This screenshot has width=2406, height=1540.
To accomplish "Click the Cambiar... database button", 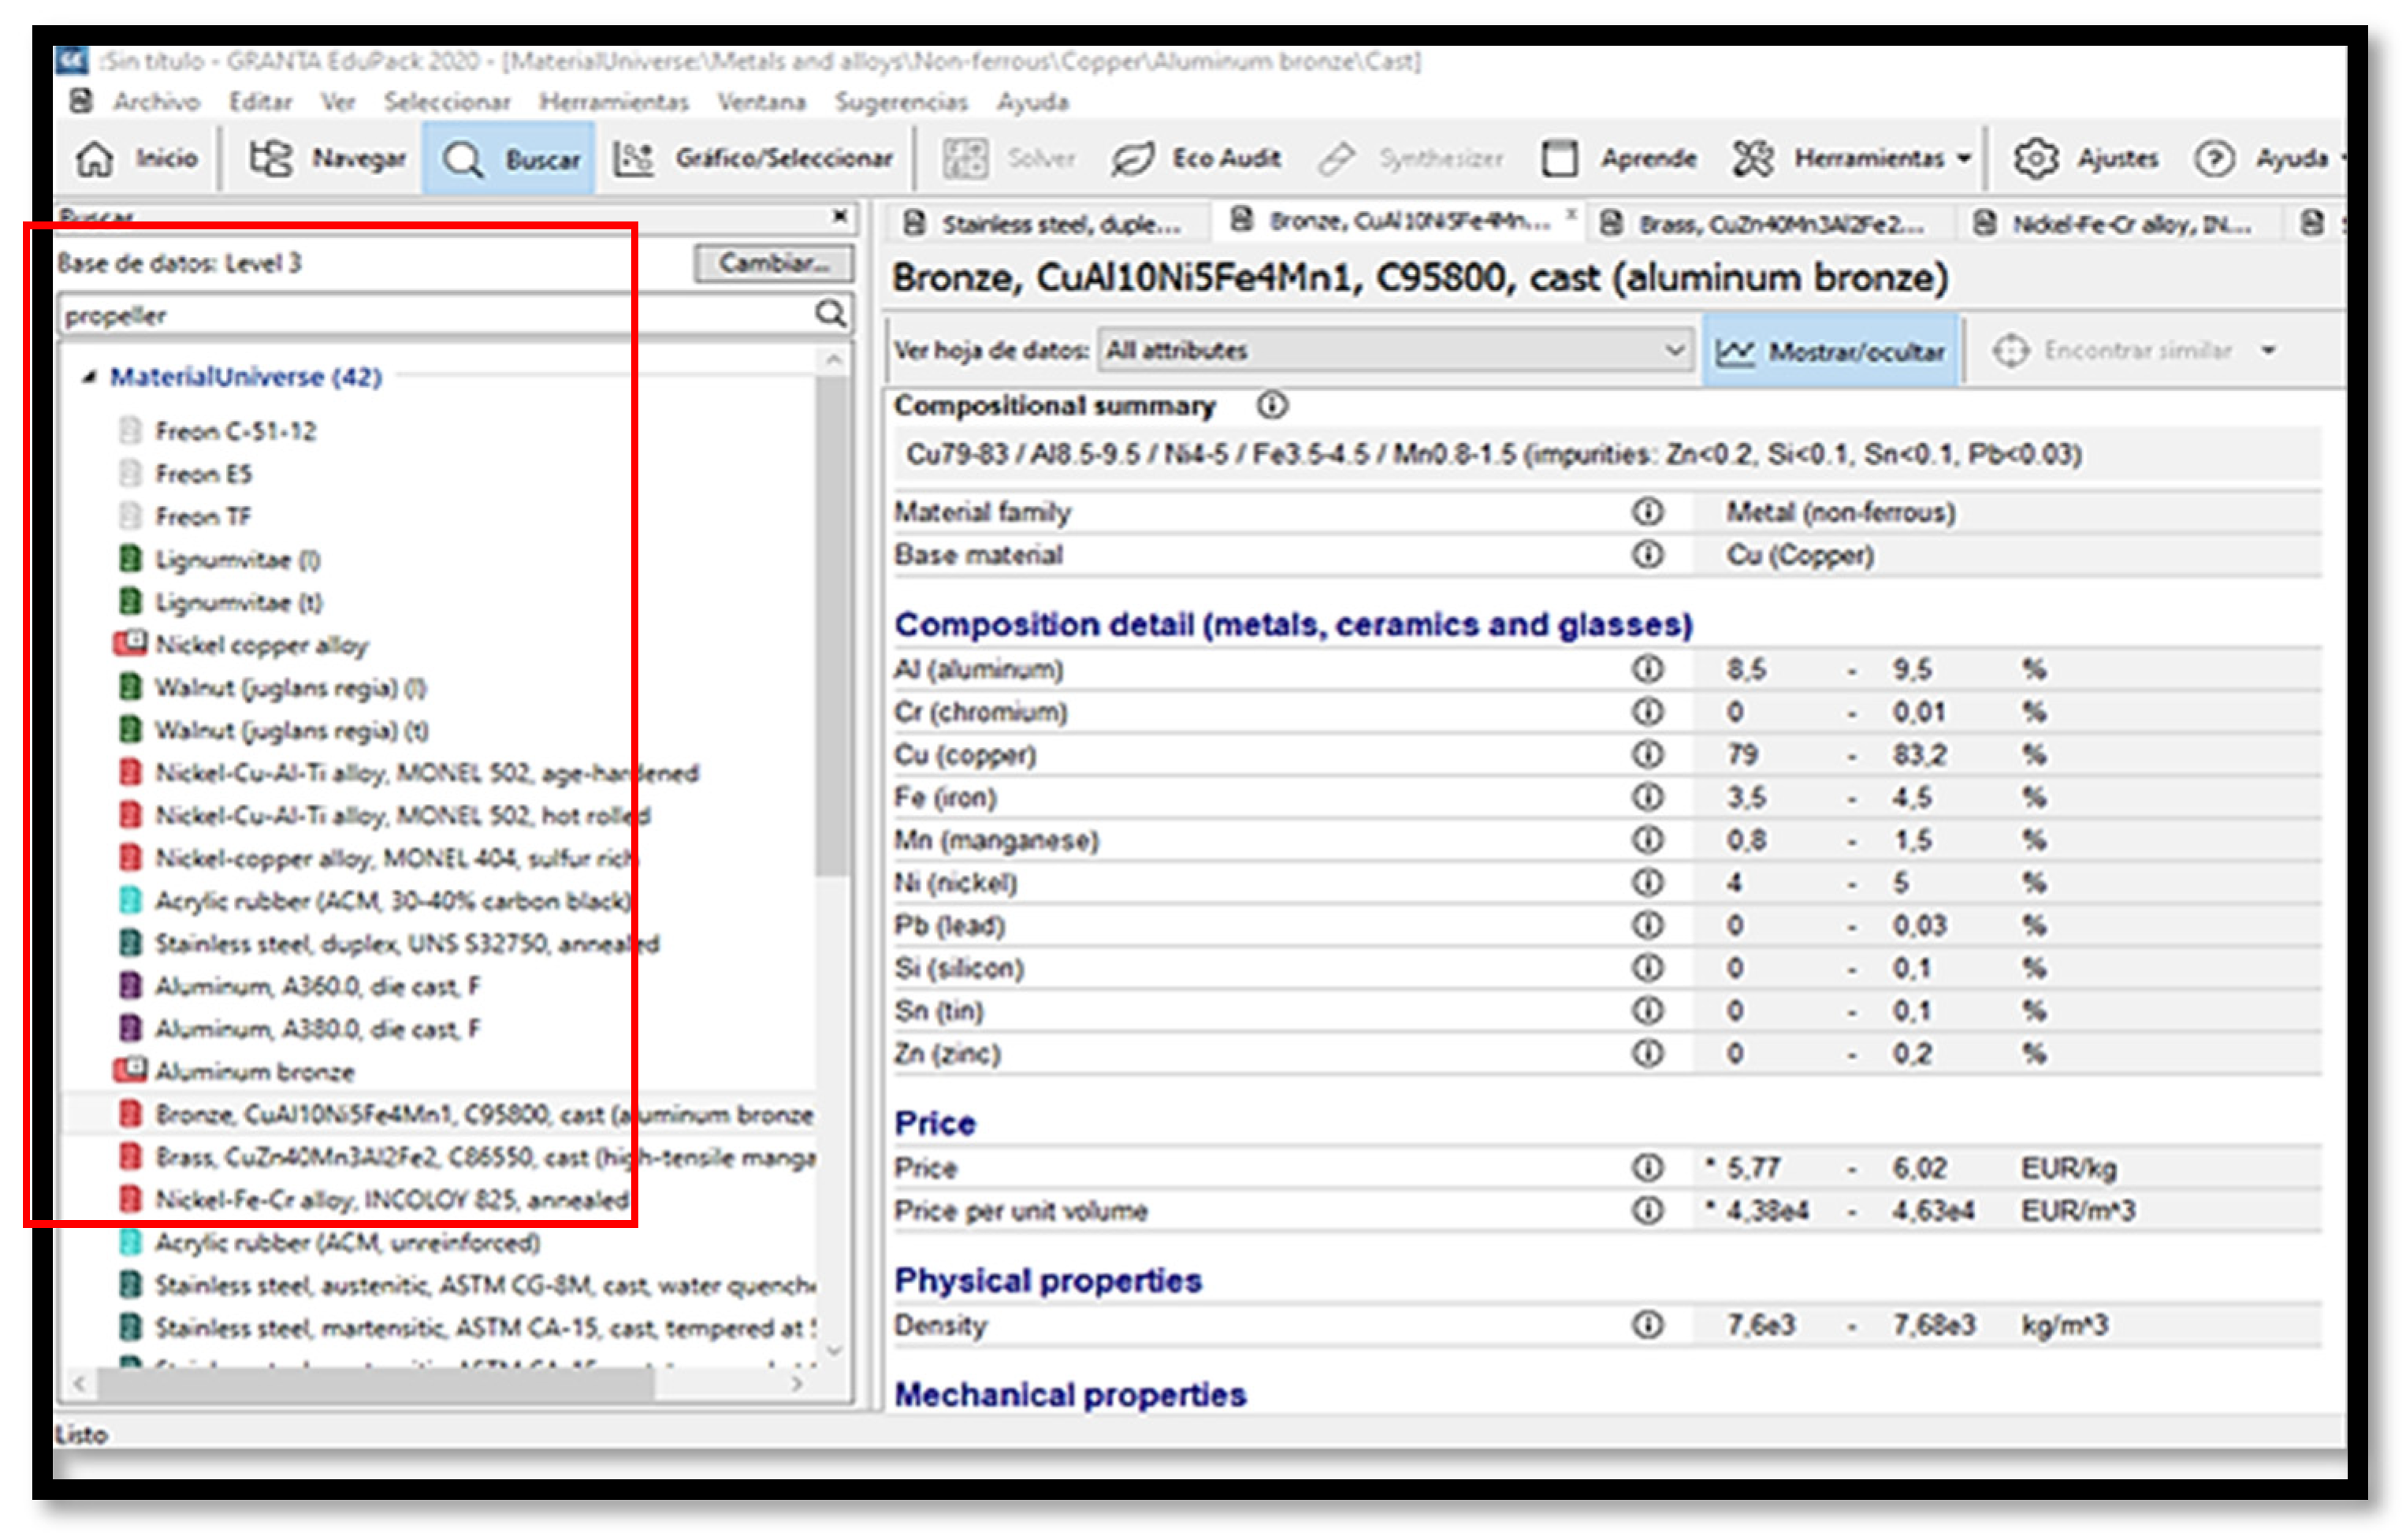I will click(773, 263).
